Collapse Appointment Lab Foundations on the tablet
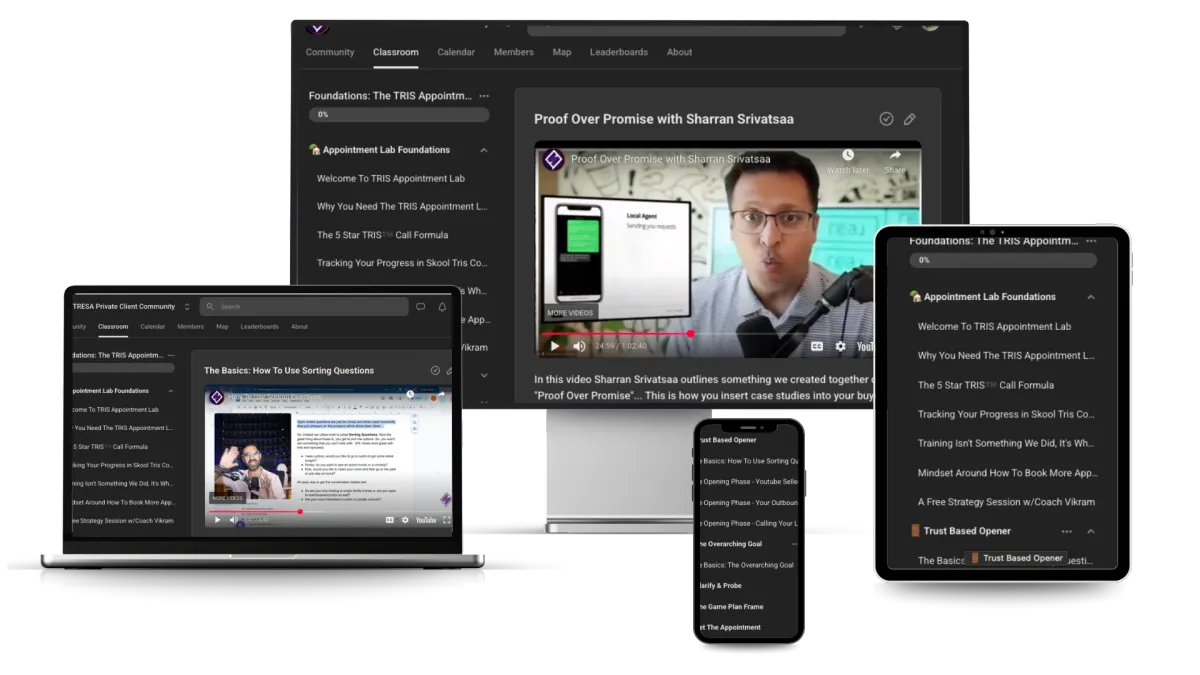Viewport: 1200px width, 675px height. pyautogui.click(x=1091, y=297)
